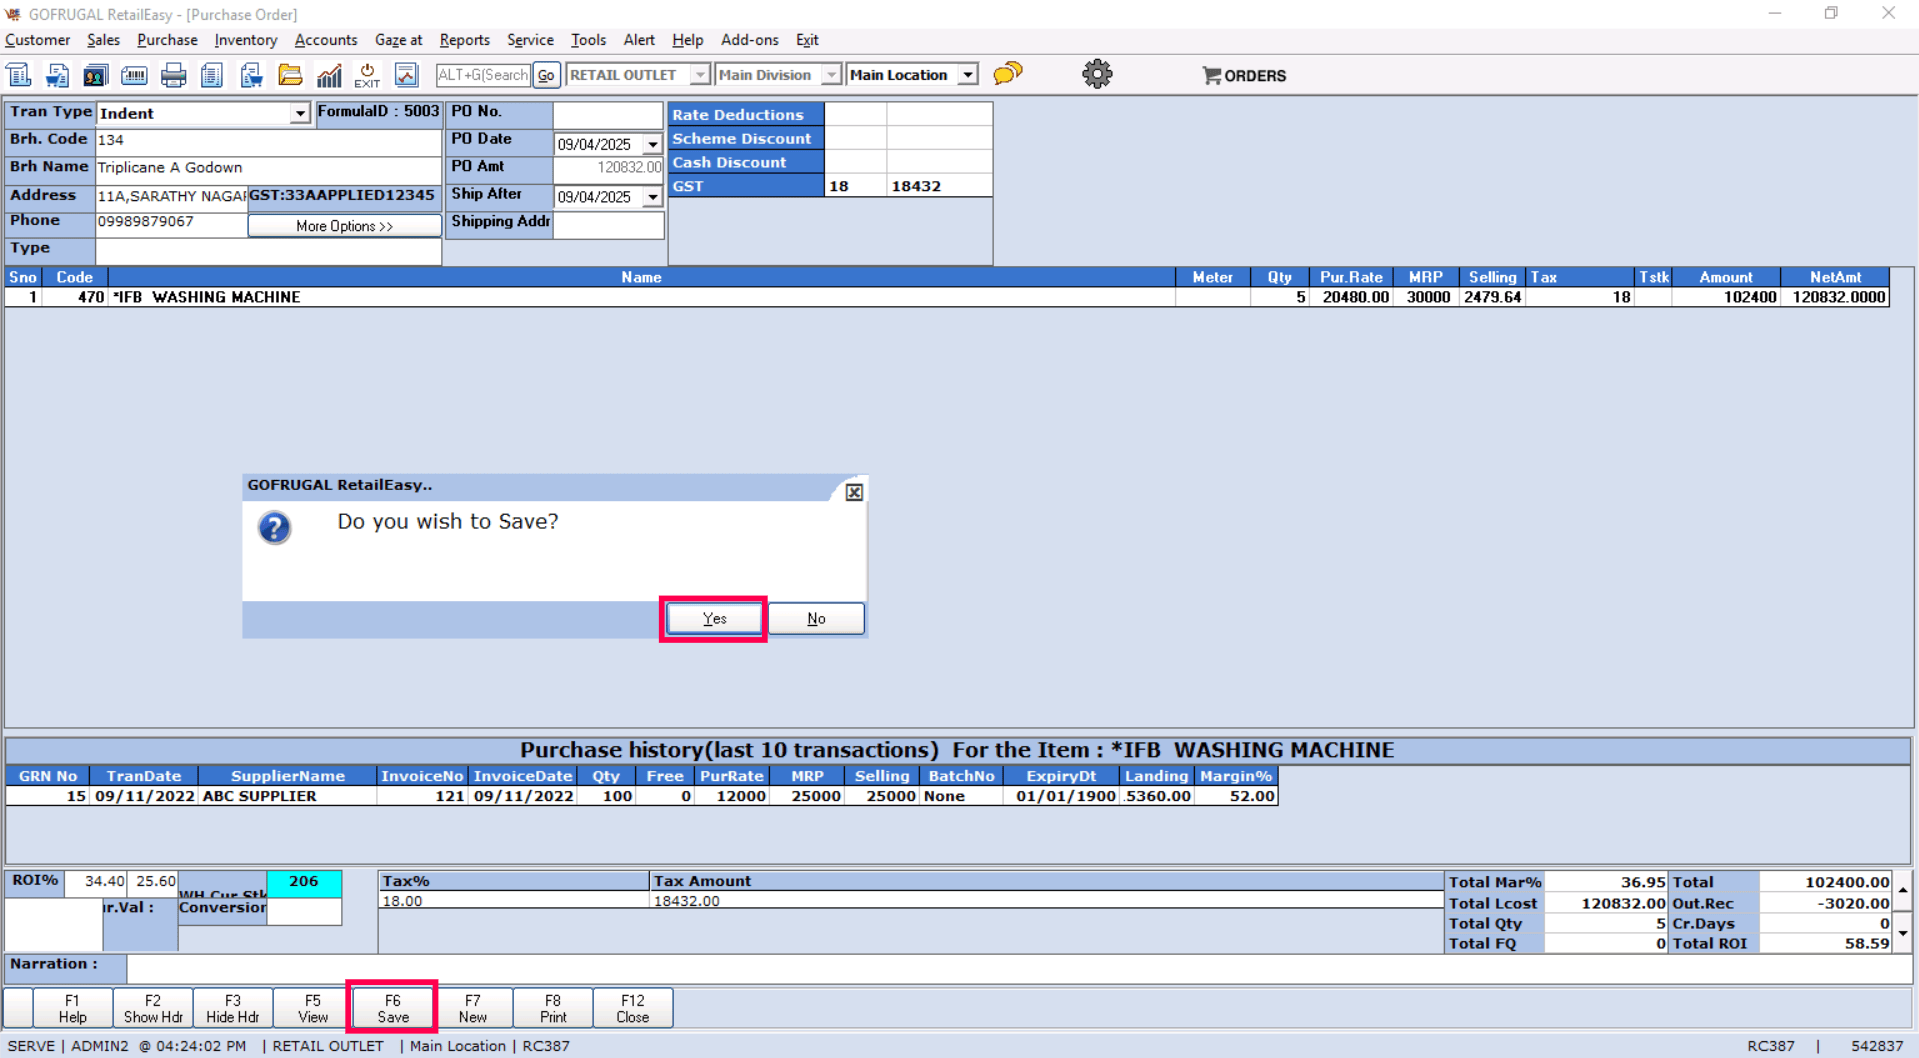Click the EXIT power icon
This screenshot has height=1058, width=1919.
pyautogui.click(x=367, y=75)
